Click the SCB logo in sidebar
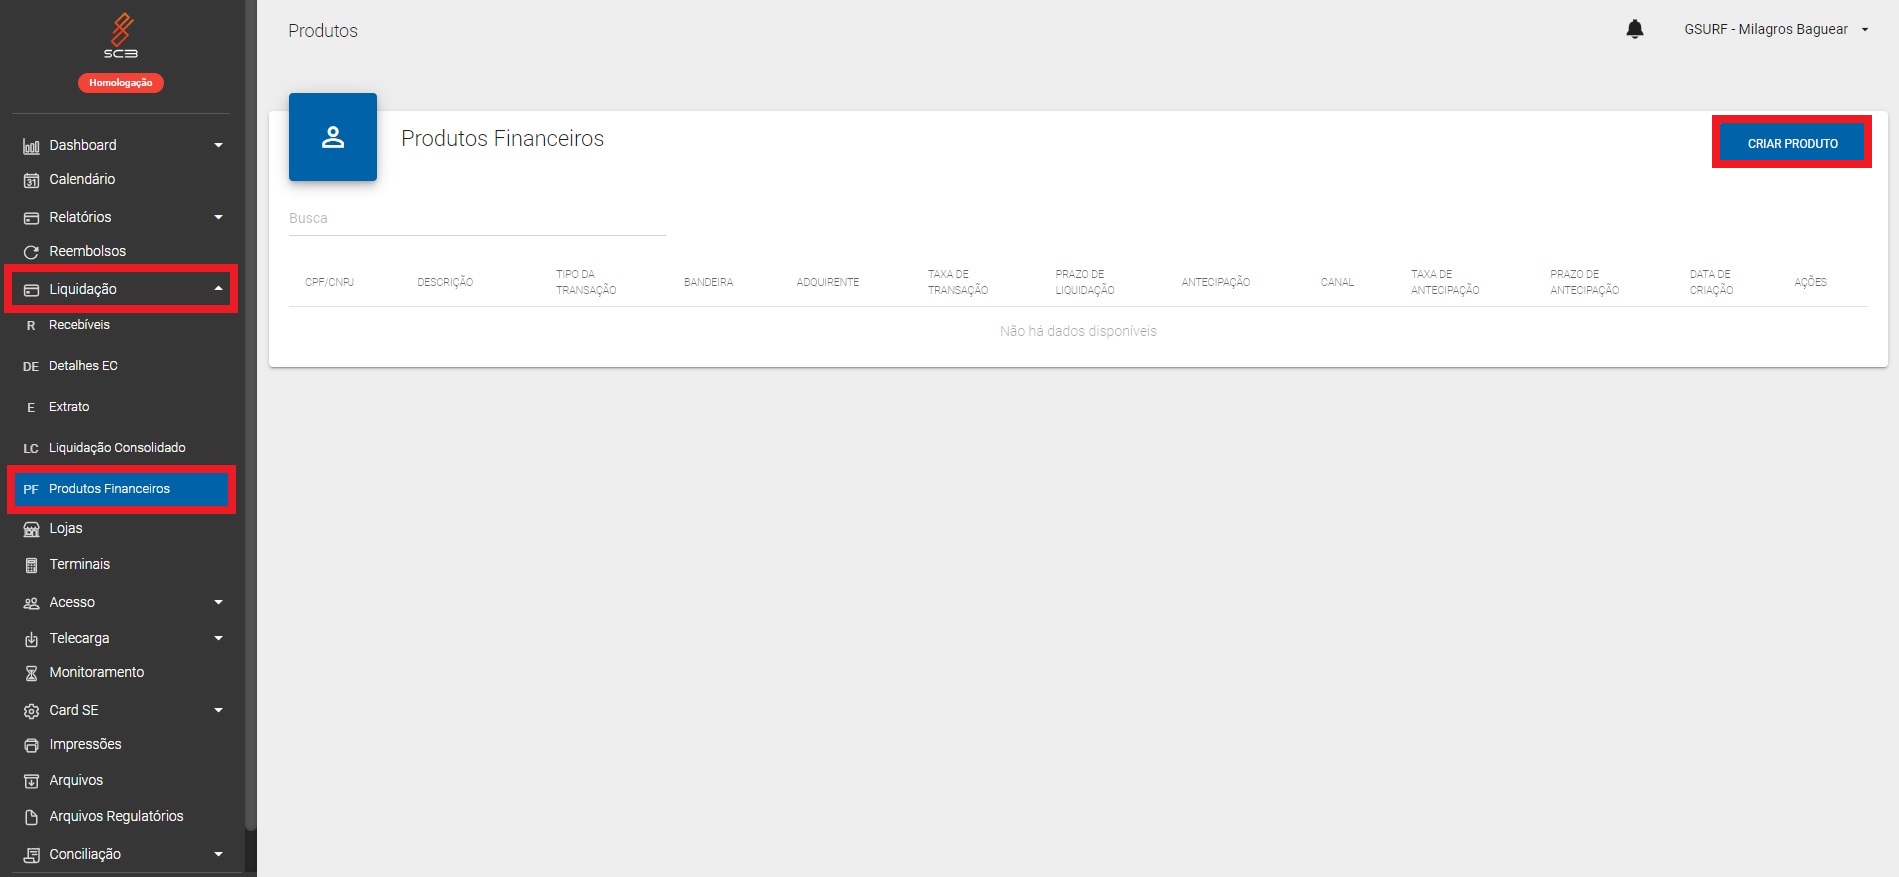 (x=121, y=36)
